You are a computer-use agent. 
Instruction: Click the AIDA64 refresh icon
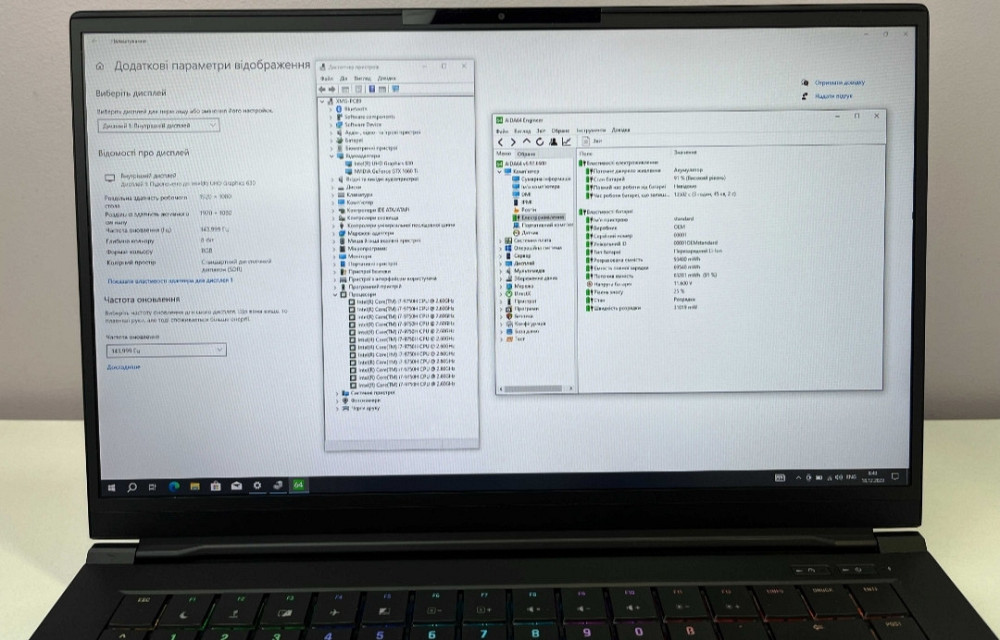tap(540, 142)
